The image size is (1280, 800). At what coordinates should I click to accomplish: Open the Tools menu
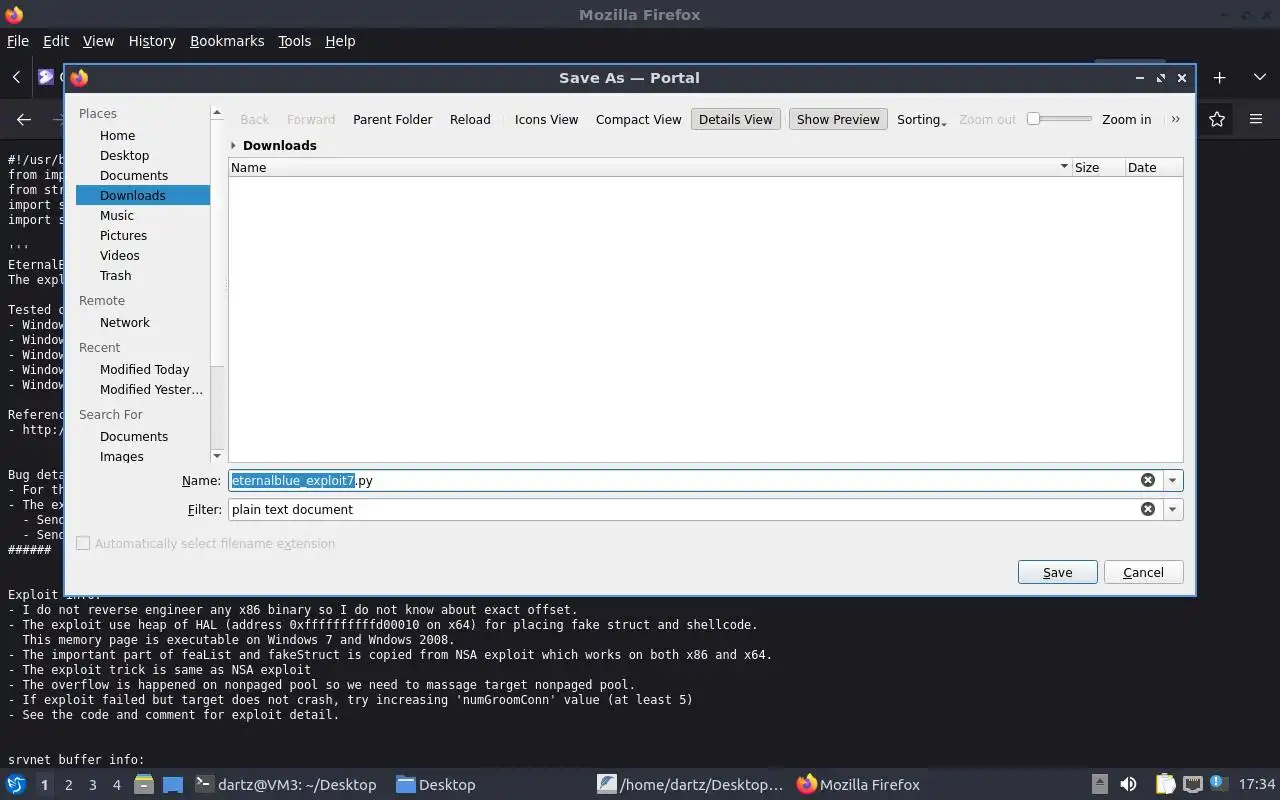(295, 41)
